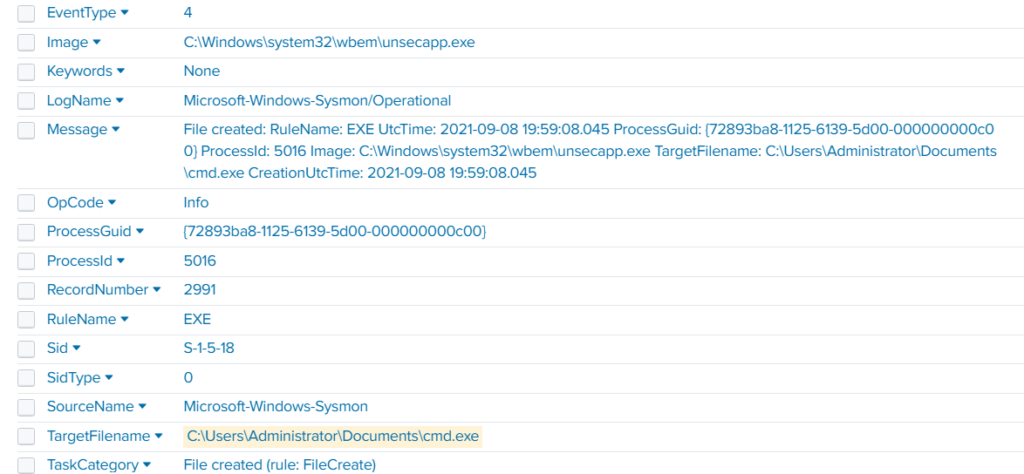Click SourceName value Microsoft-Windows-Sysmon
Viewport: 1024px width, 474px height.
coord(276,407)
